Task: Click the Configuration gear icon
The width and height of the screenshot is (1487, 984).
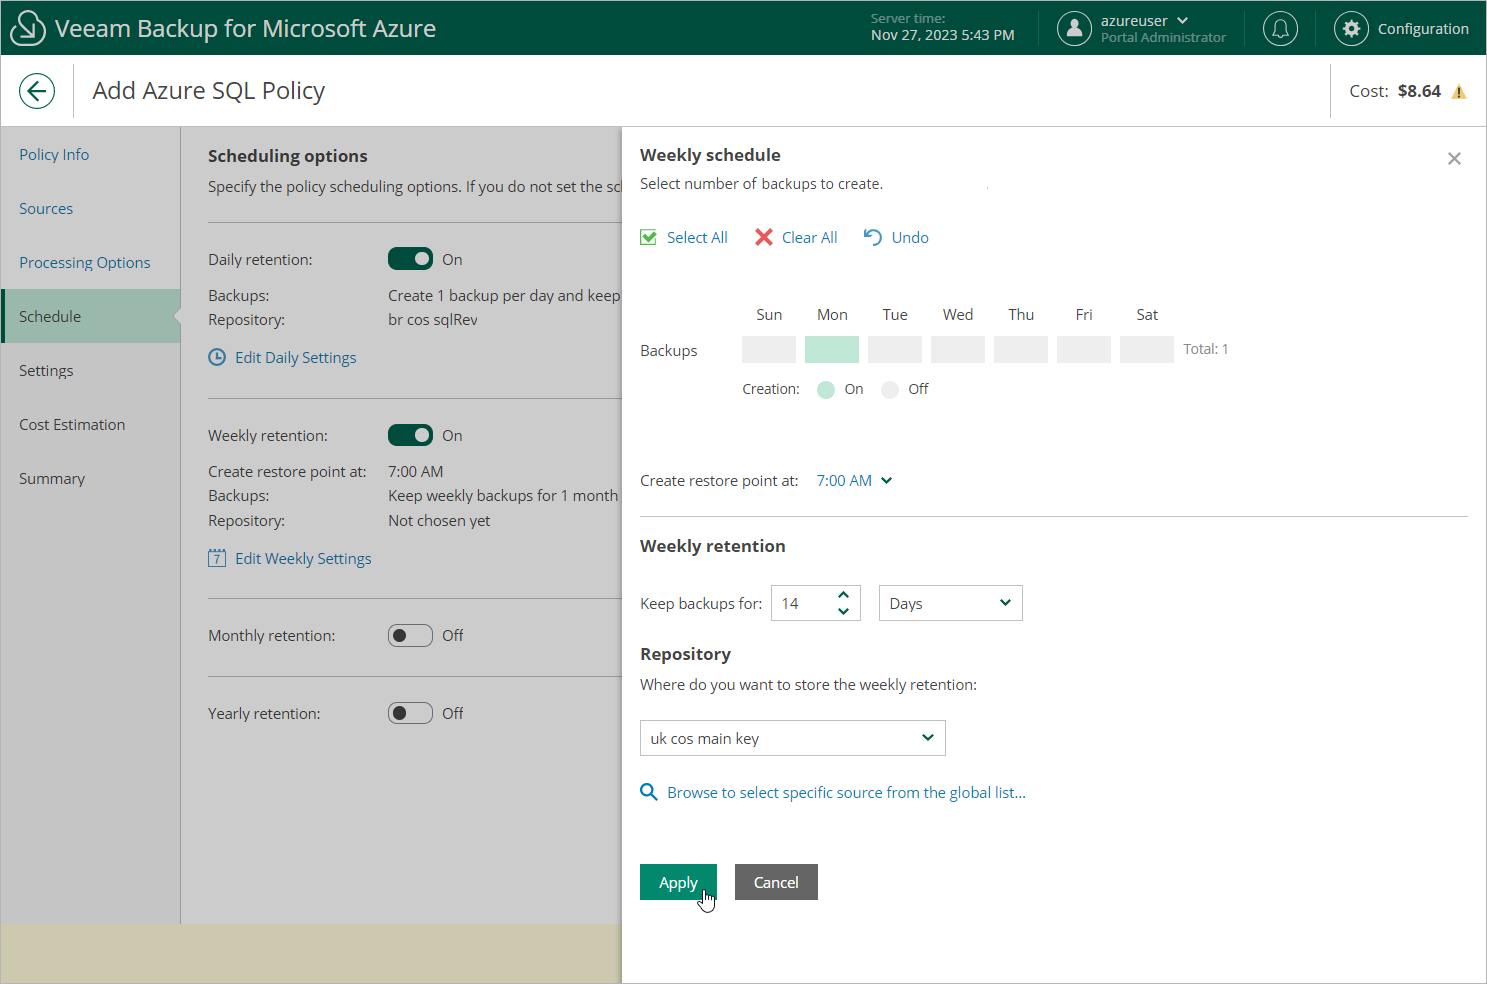Action: coord(1351,28)
